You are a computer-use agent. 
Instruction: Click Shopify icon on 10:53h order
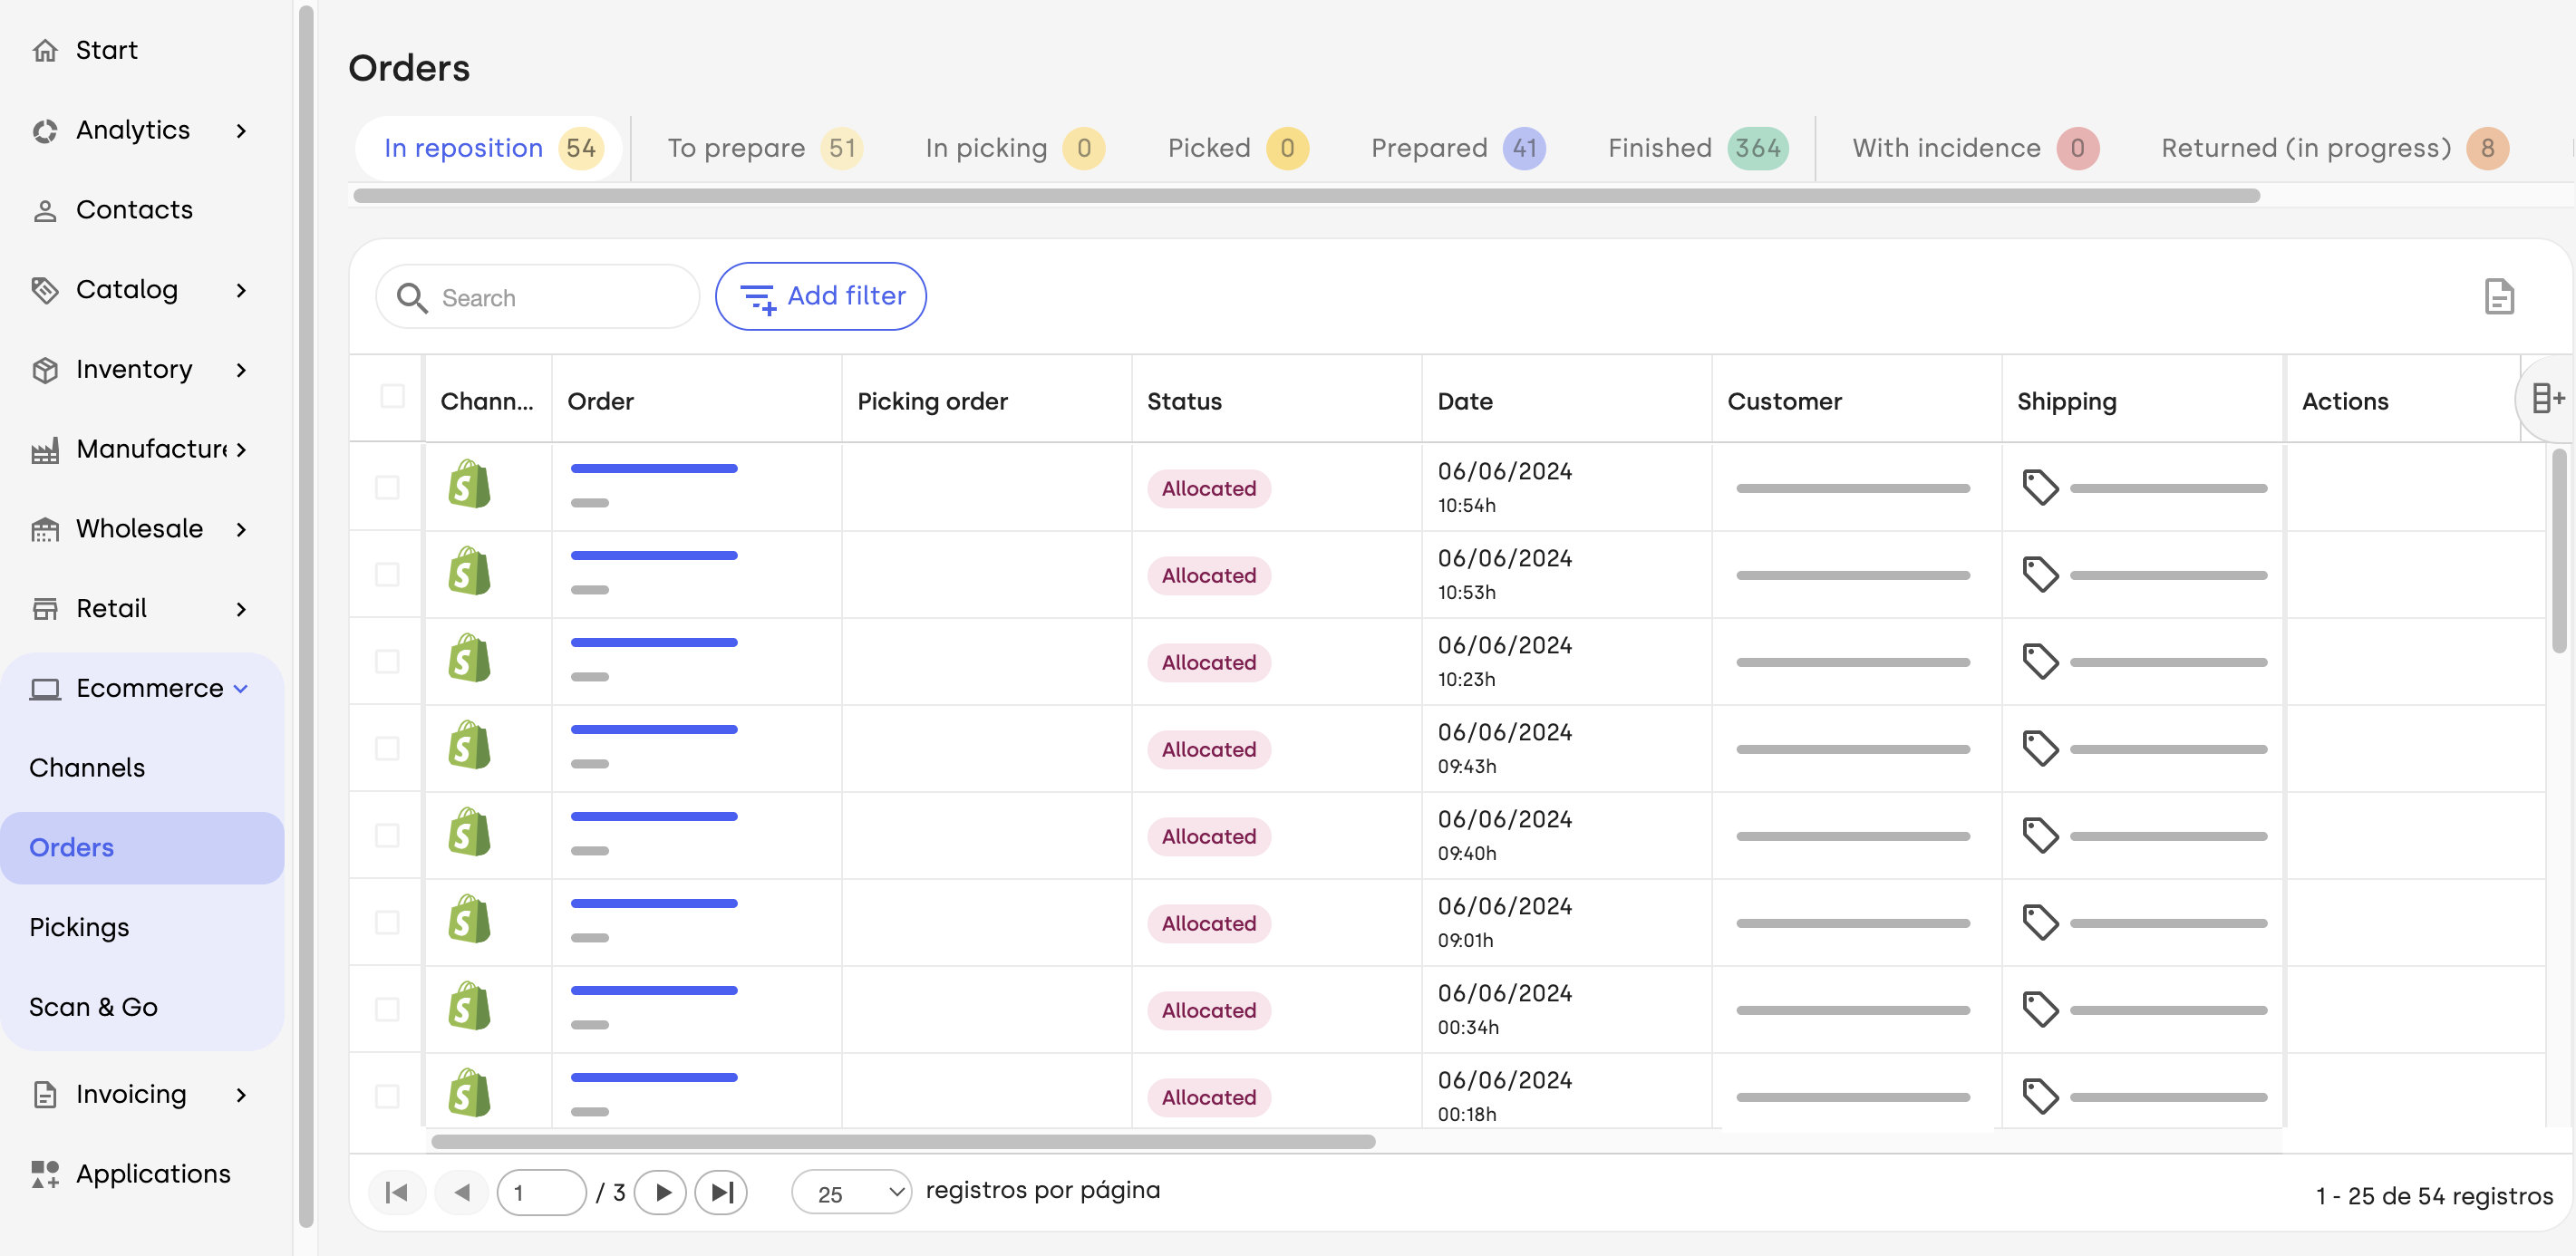469,572
